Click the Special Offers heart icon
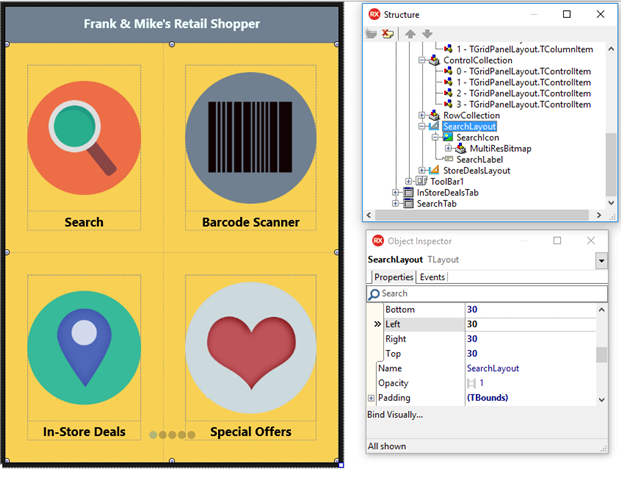This screenshot has width=621, height=480. click(251, 348)
